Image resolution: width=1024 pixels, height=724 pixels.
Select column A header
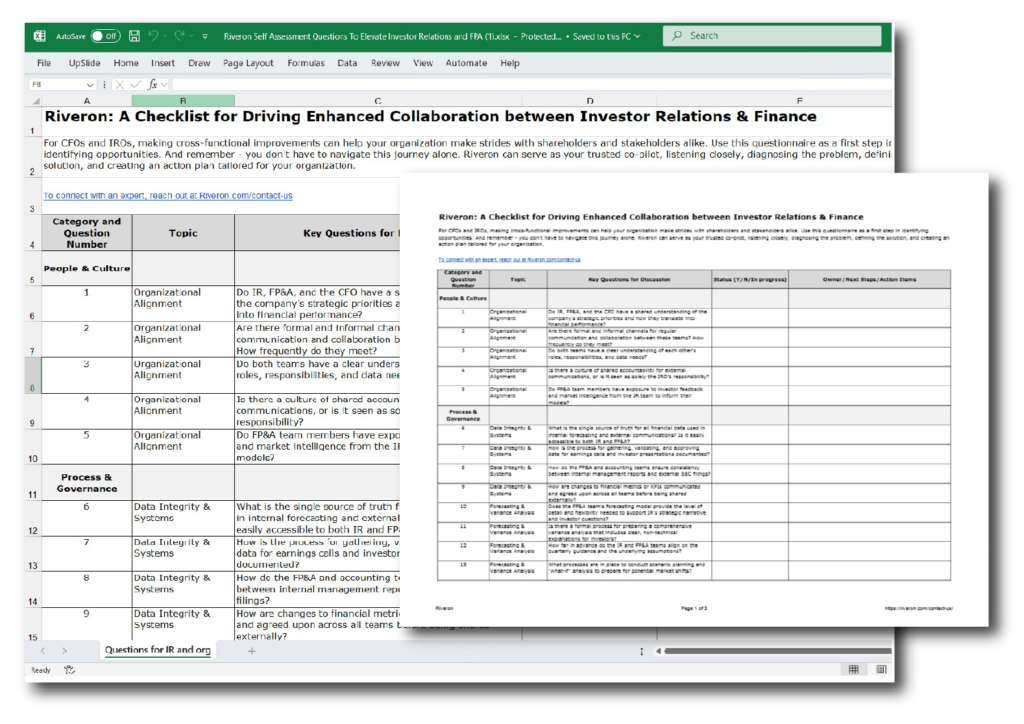(87, 101)
